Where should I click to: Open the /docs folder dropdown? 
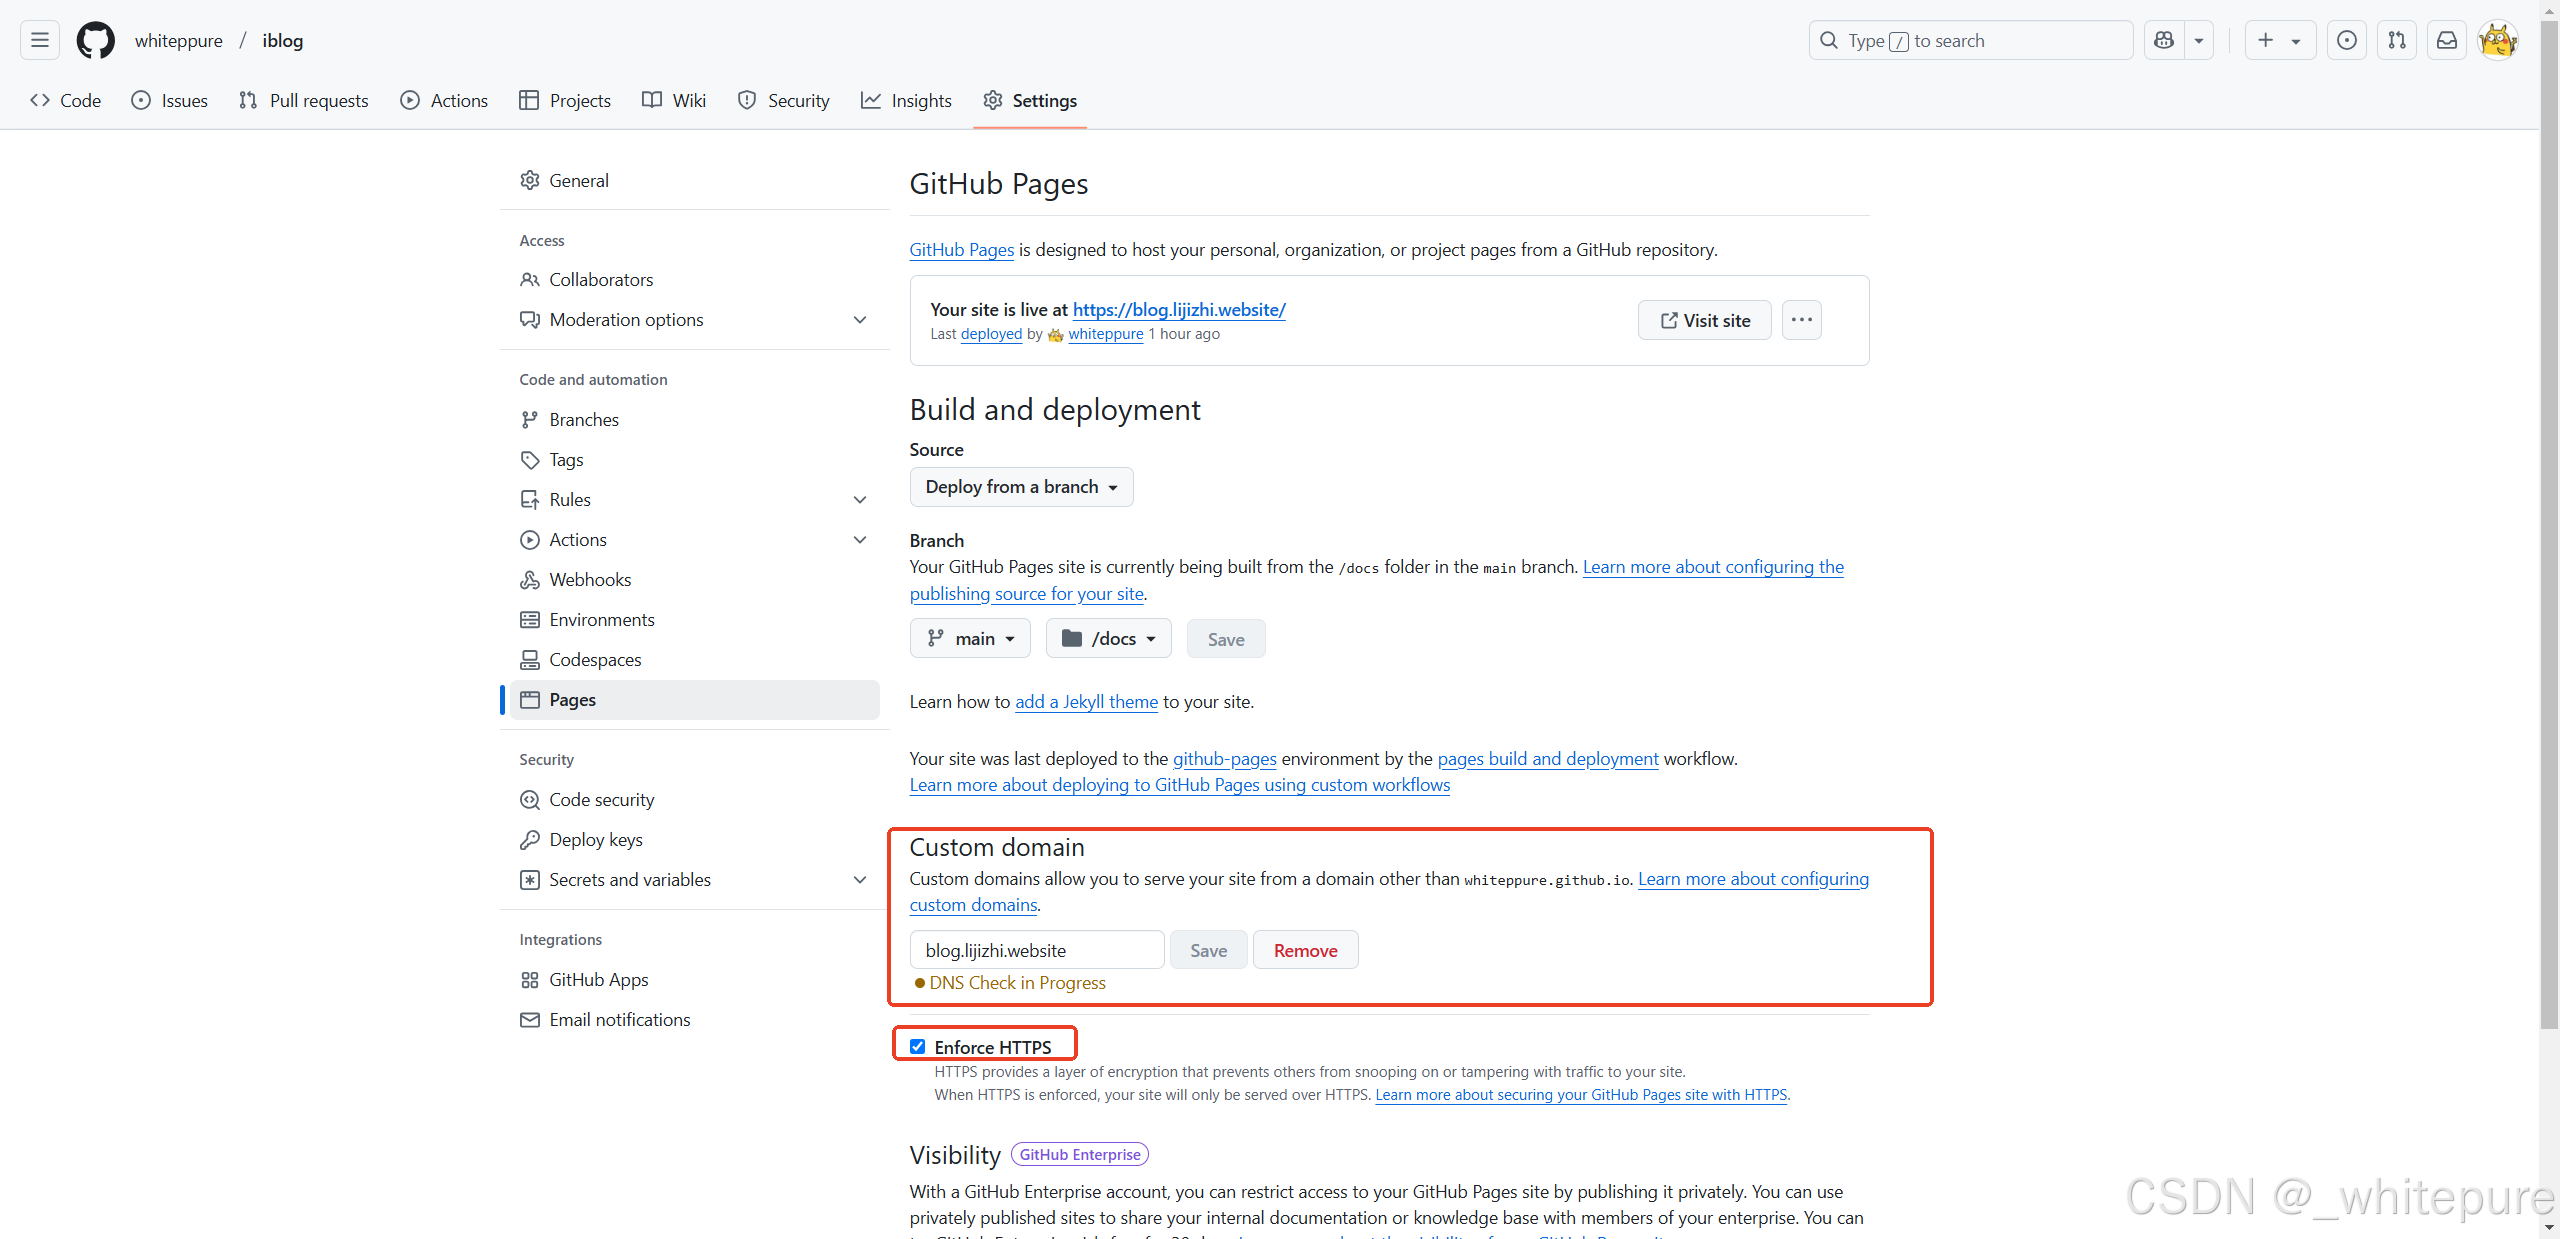point(1108,638)
